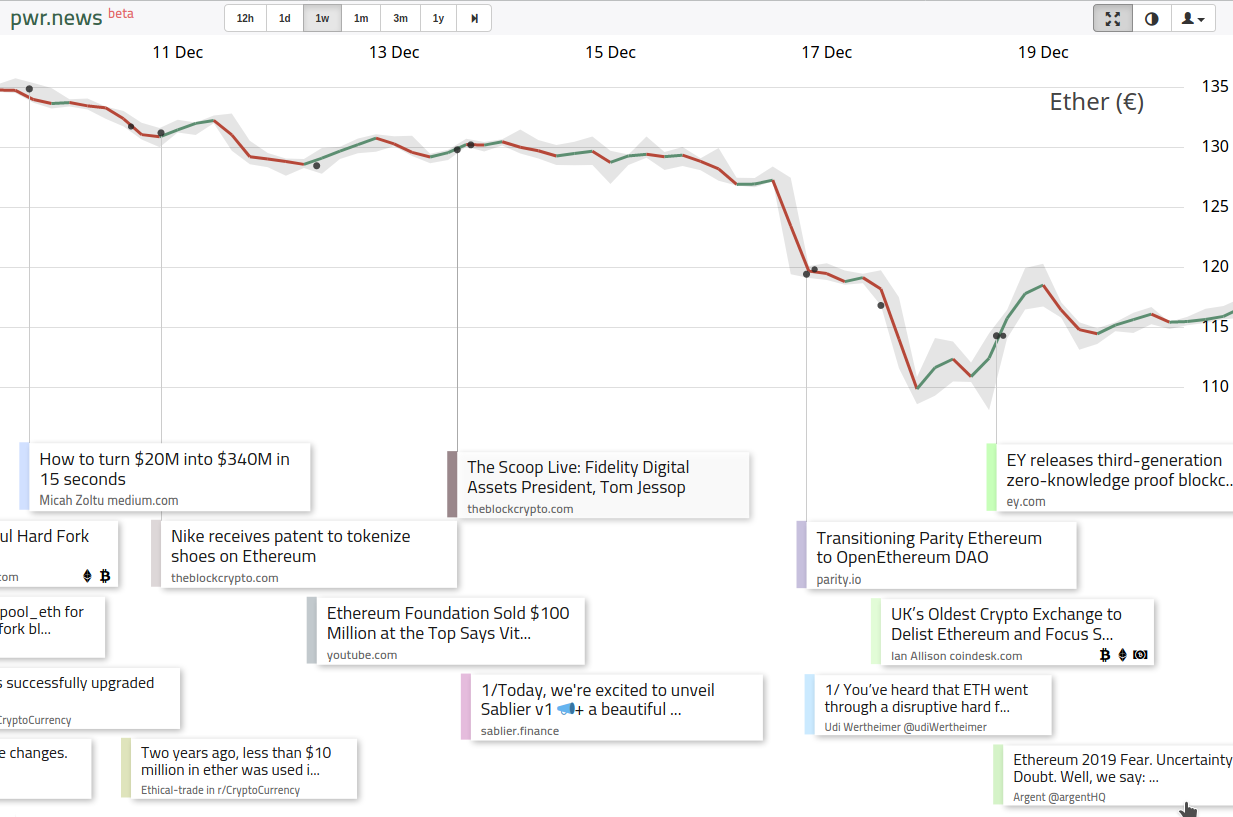Go to the pwr.news home logo
Image resolution: width=1233 pixels, height=817 pixels.
point(56,18)
